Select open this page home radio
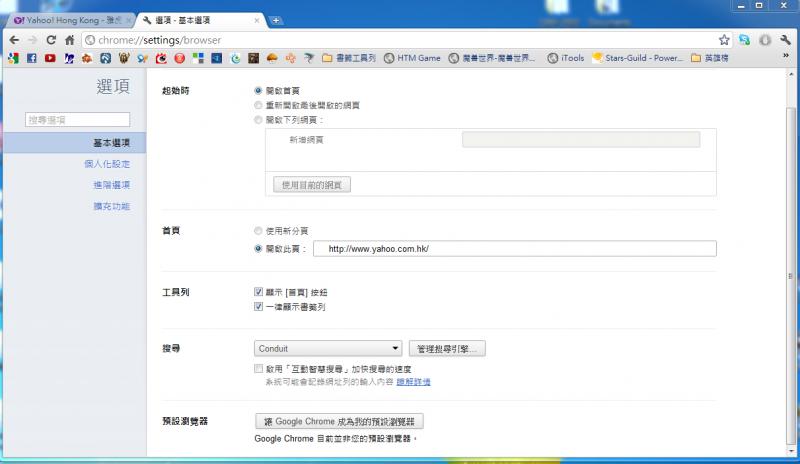This screenshot has height=464, width=800. 258,249
